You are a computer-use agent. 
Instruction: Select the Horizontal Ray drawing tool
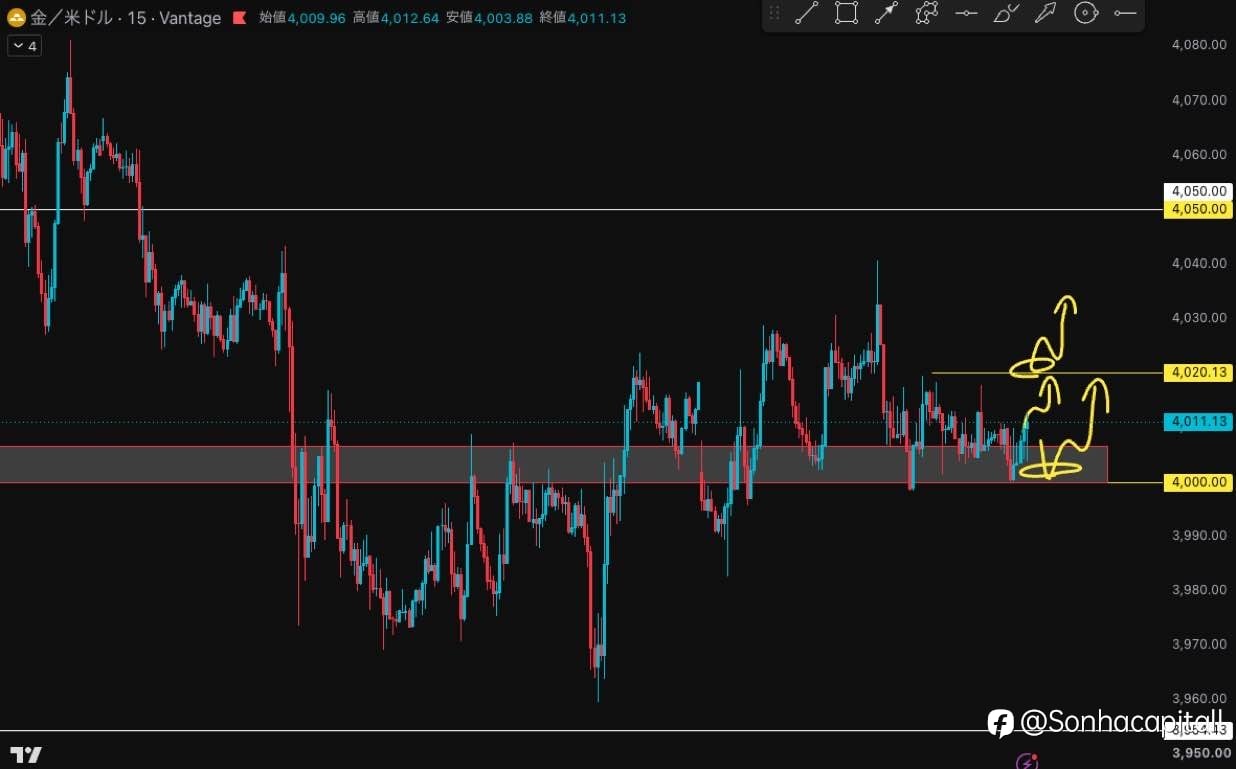(1125, 13)
